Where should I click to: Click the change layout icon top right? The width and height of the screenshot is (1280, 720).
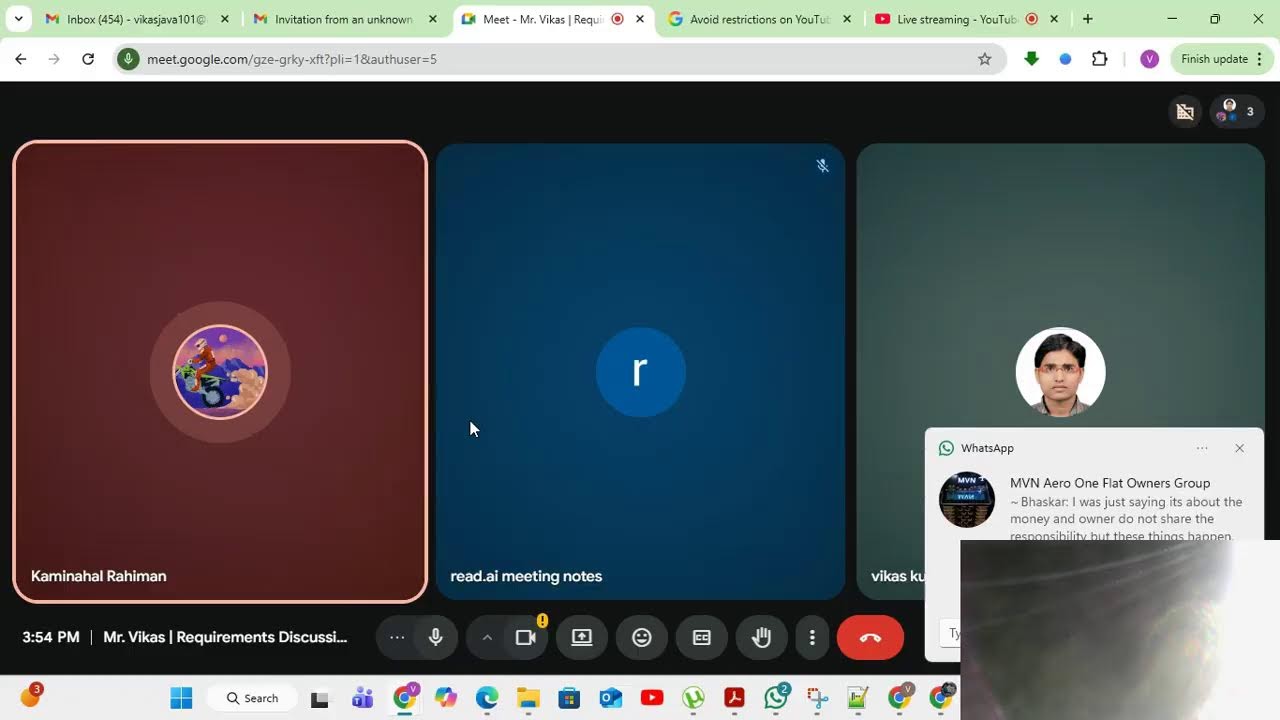click(x=1185, y=112)
